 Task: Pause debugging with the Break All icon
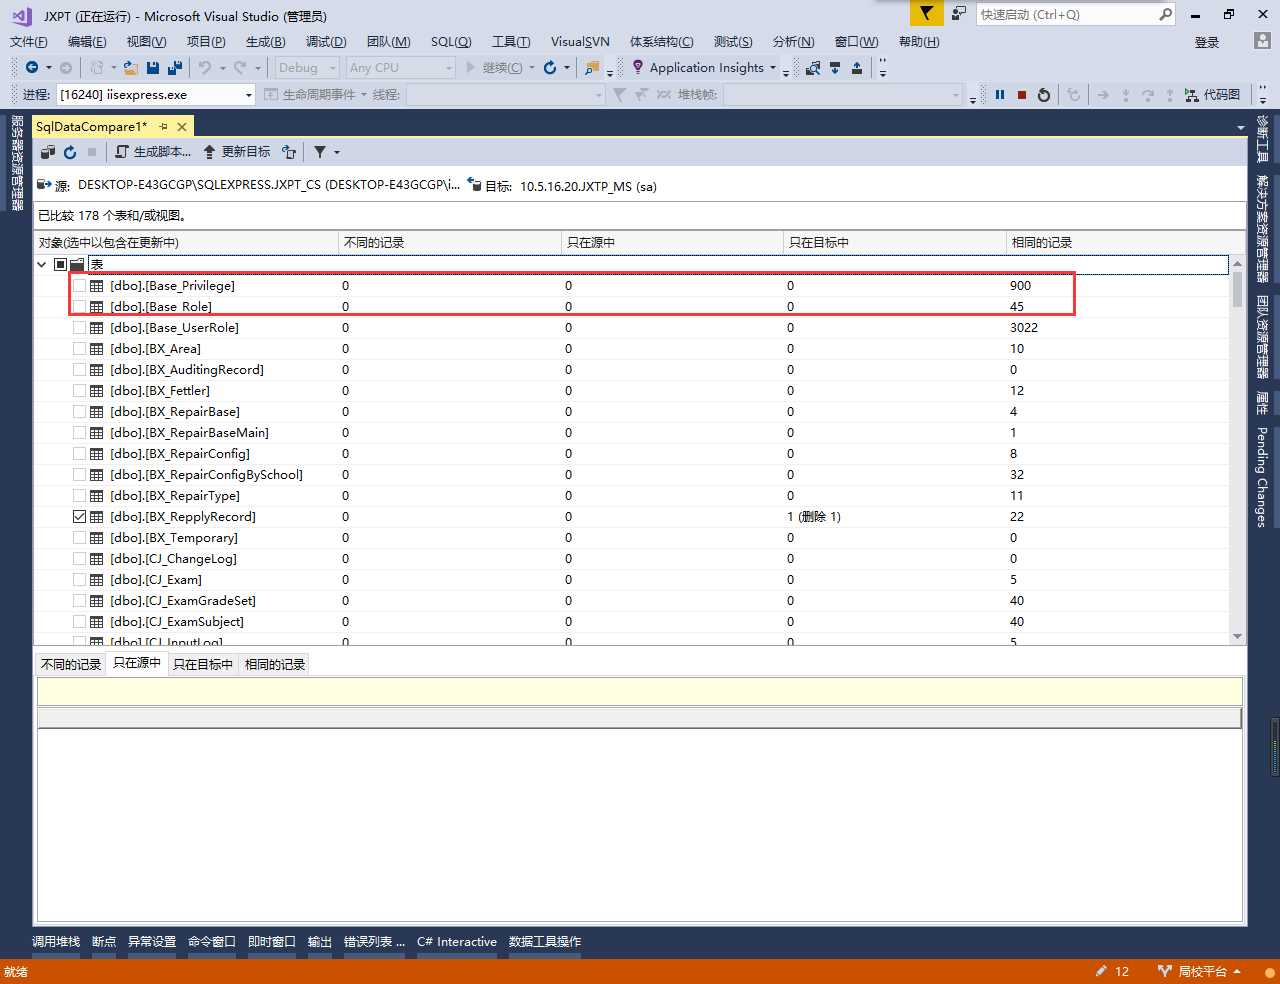tap(999, 94)
